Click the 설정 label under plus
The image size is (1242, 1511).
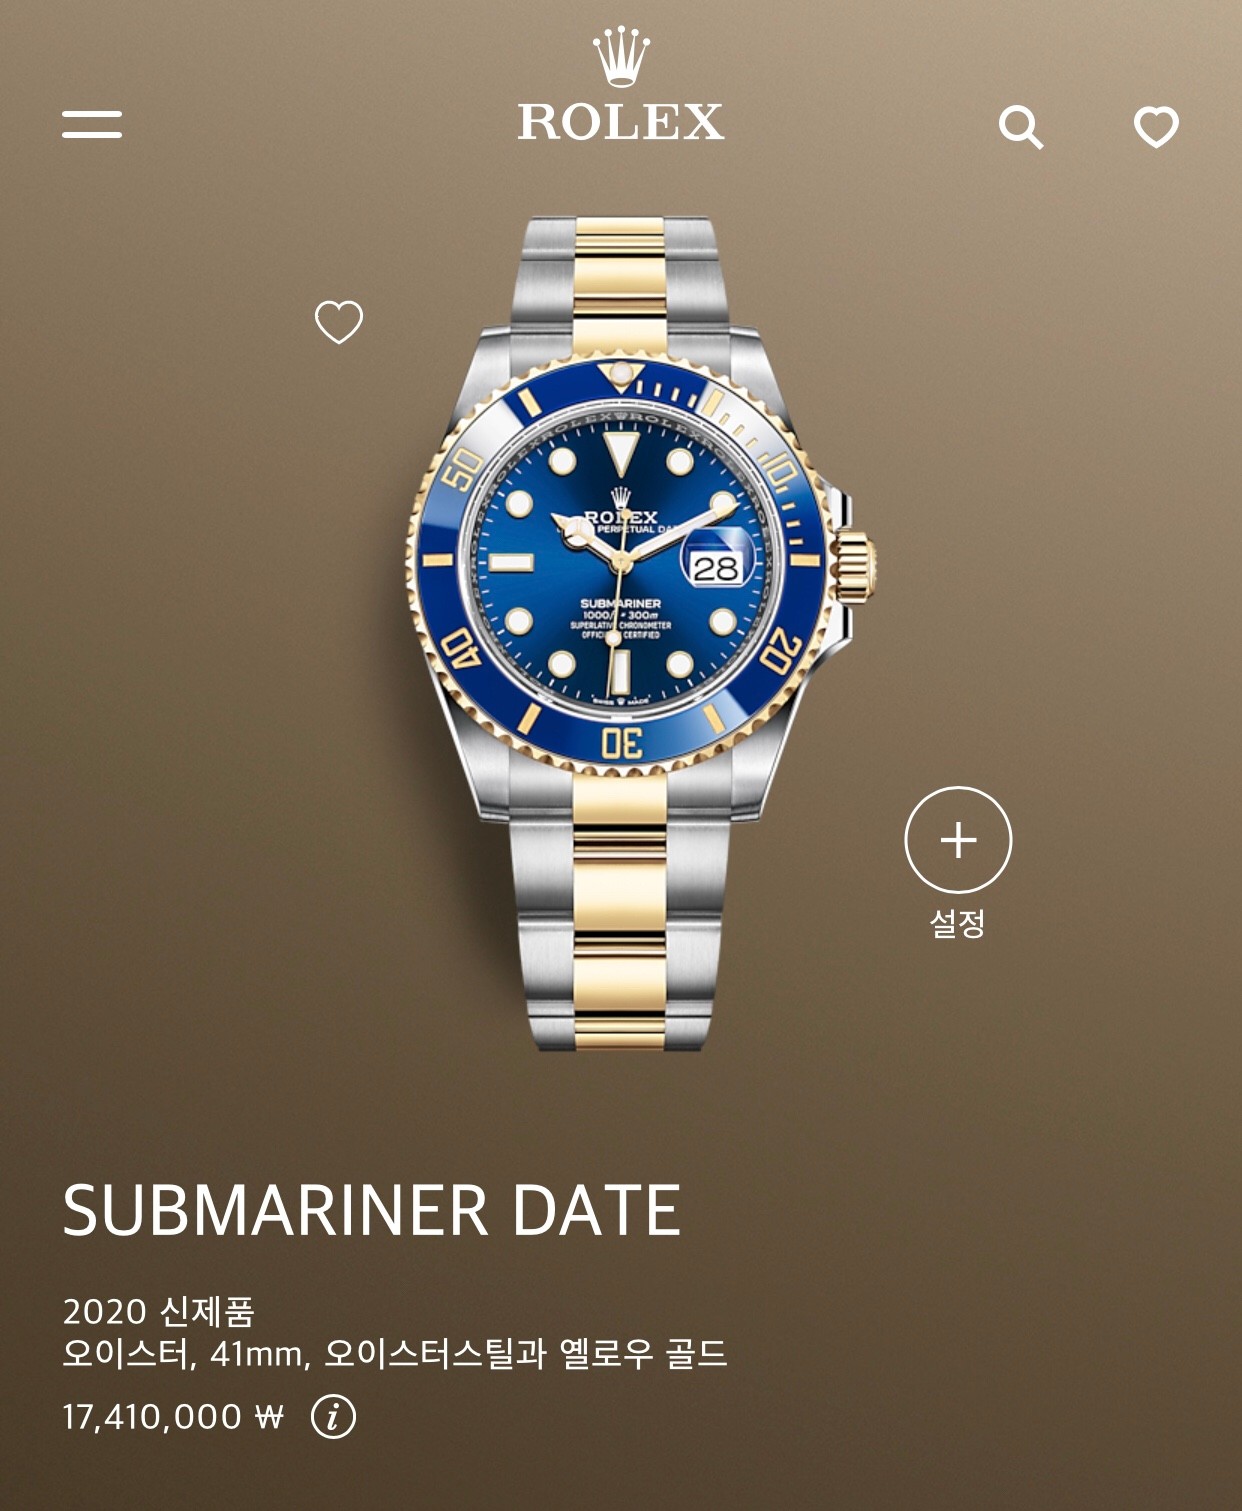(958, 923)
